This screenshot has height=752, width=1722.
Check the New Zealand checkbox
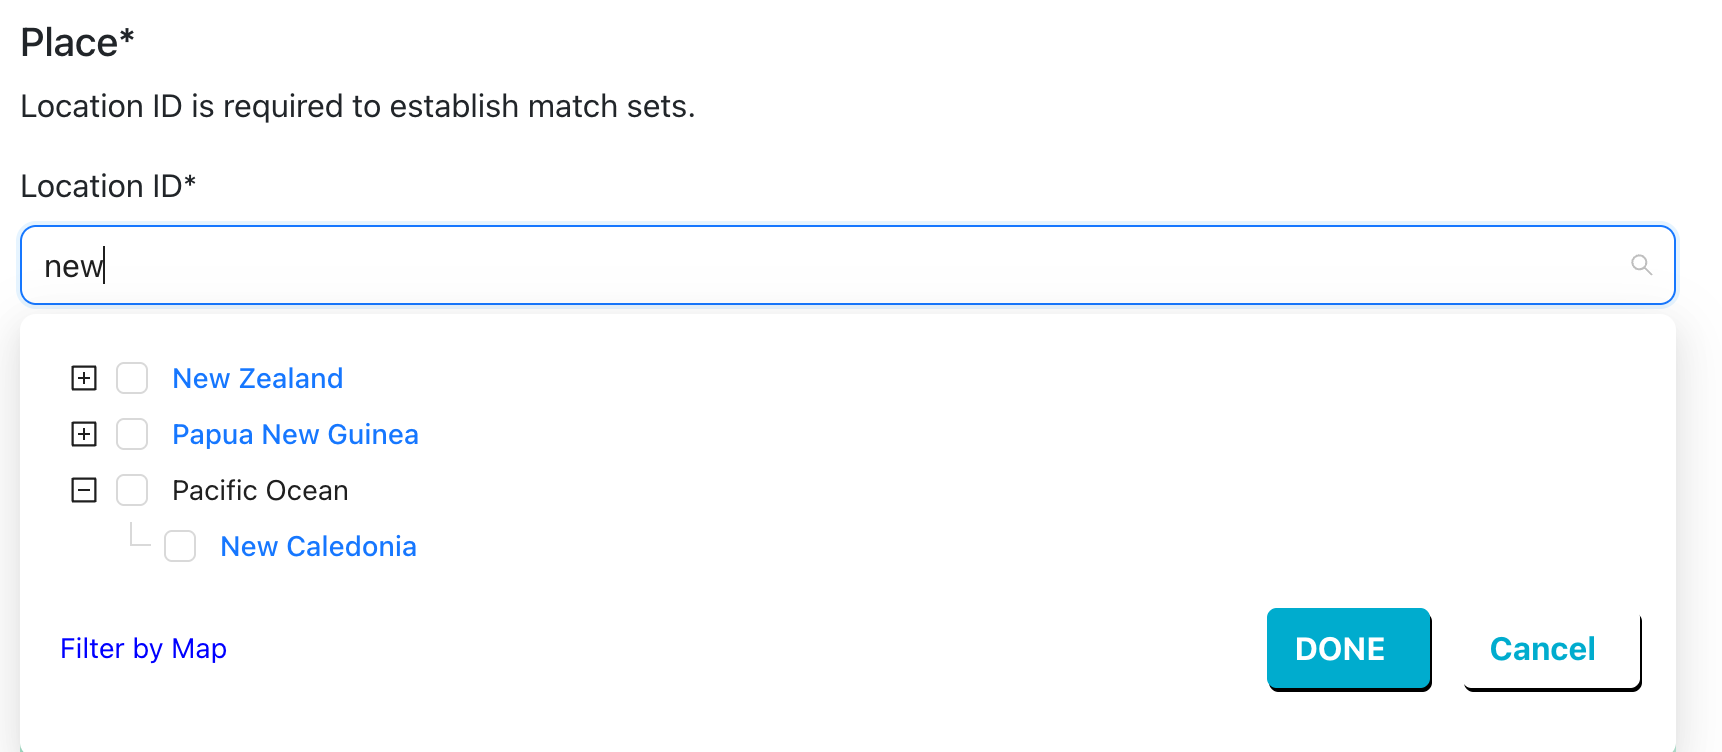pos(132,378)
